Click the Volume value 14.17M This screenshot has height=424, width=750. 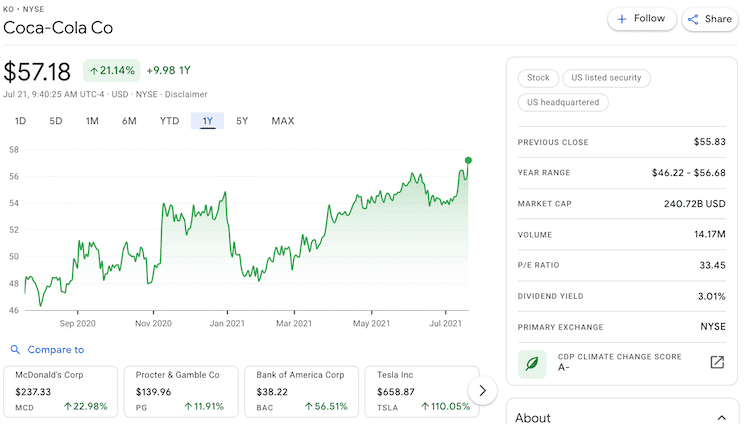click(x=710, y=234)
